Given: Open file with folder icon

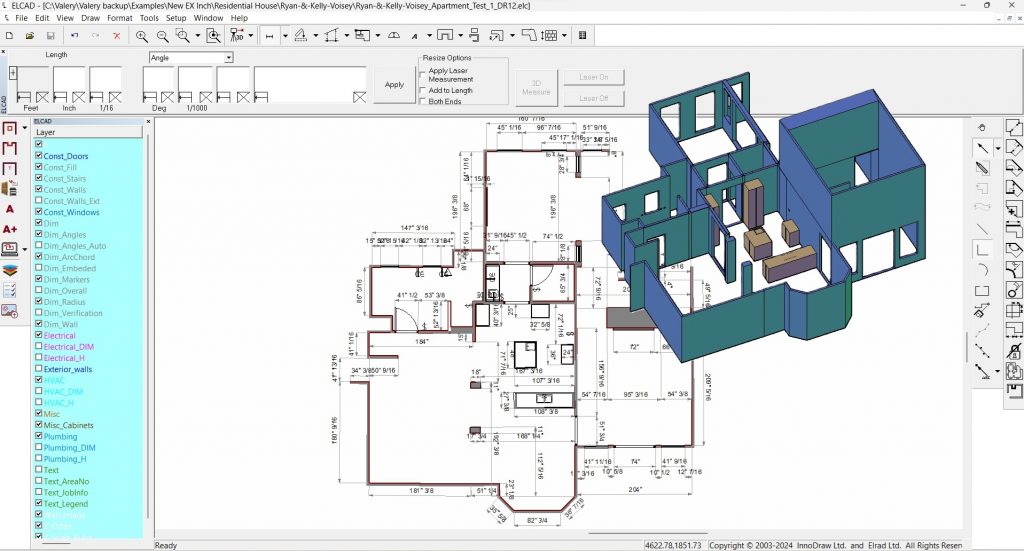Looking at the screenshot, I should [x=29, y=36].
